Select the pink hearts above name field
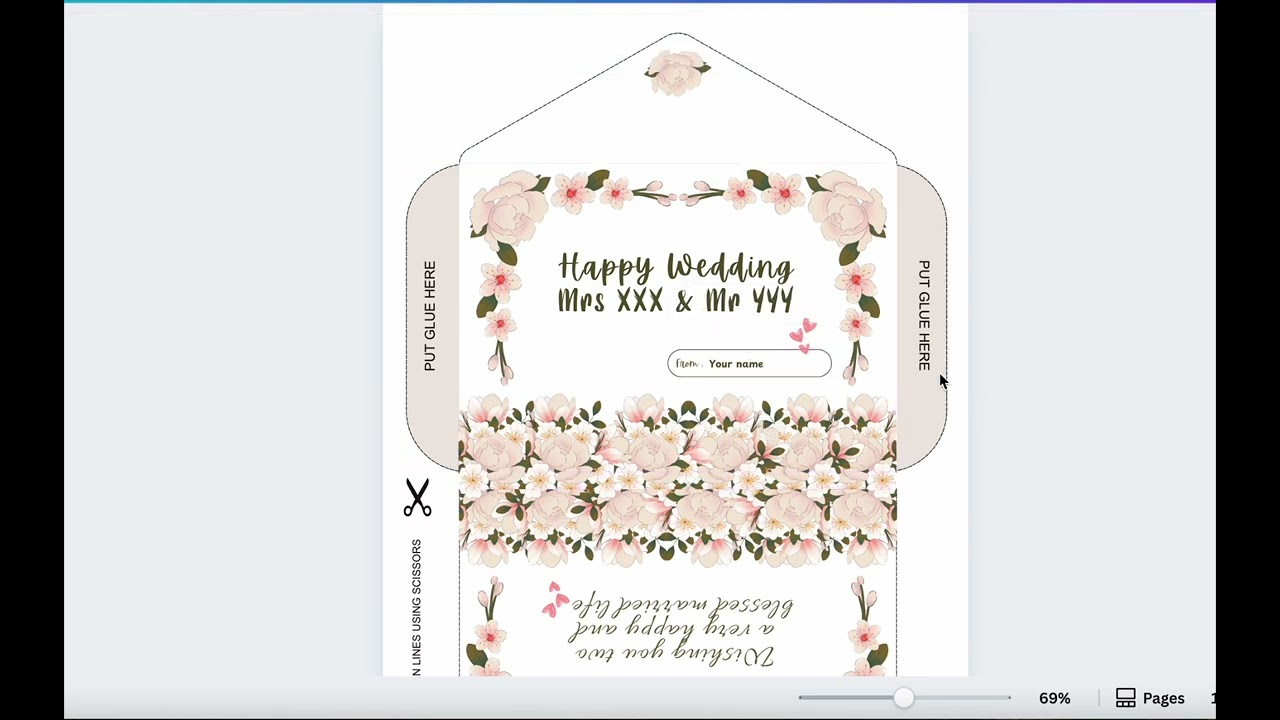 [803, 336]
